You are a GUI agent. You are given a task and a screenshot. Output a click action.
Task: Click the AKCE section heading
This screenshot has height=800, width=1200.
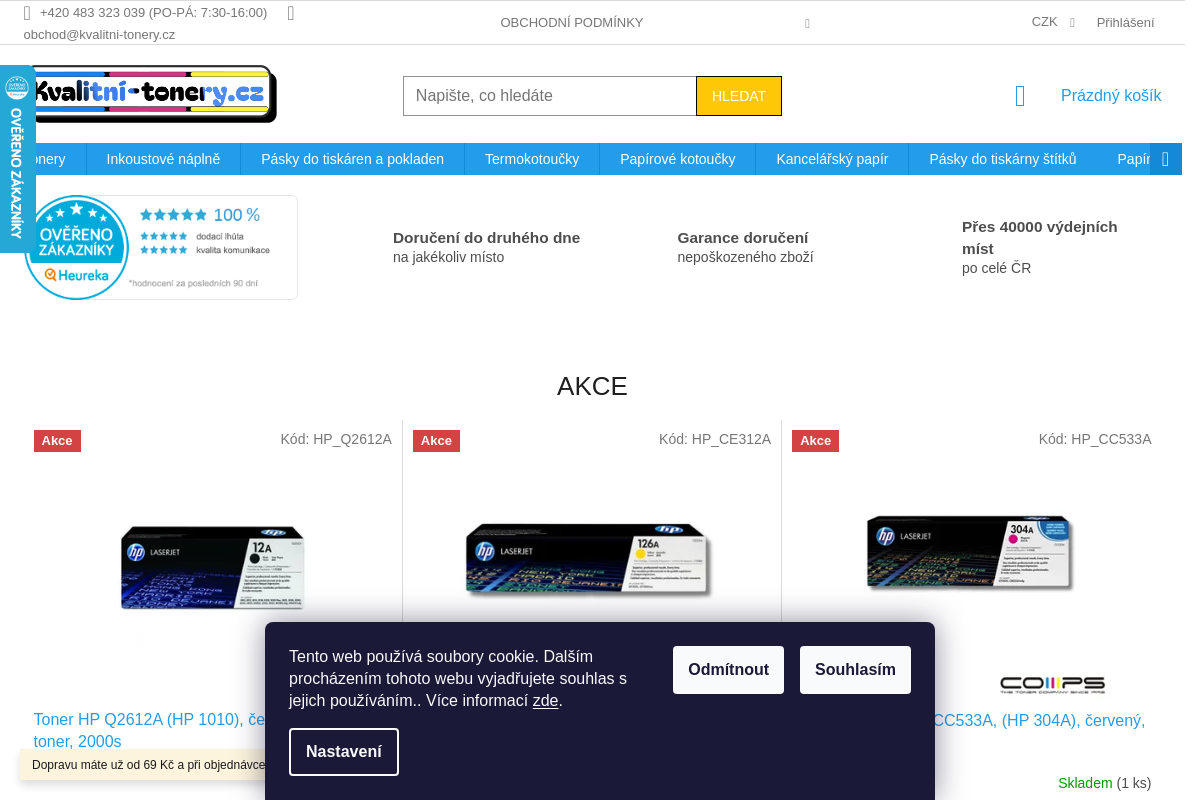[x=592, y=386]
